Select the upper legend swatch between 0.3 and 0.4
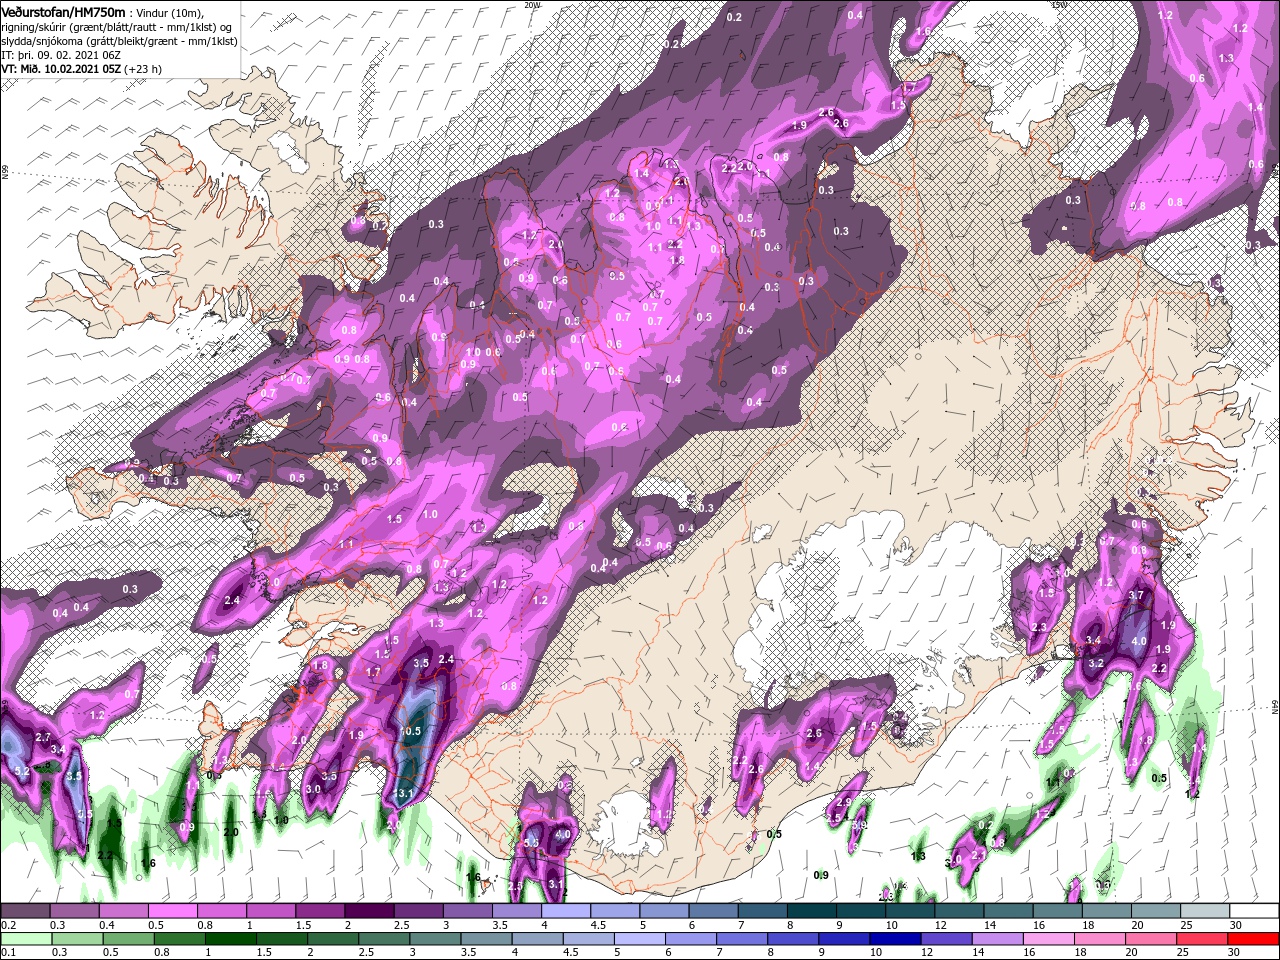 [74, 912]
